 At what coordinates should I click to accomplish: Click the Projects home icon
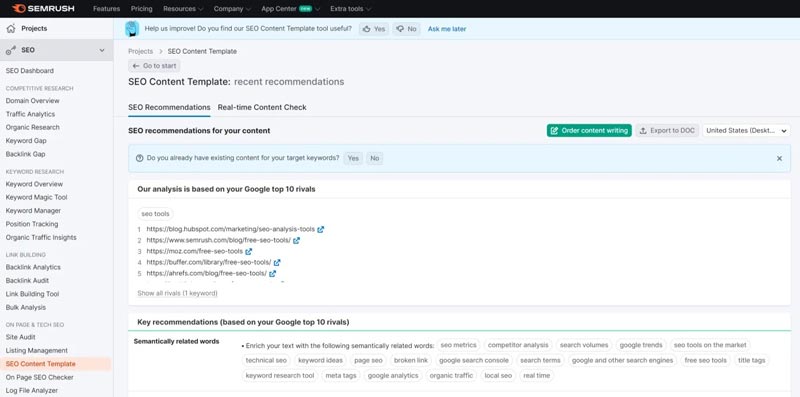(11, 29)
